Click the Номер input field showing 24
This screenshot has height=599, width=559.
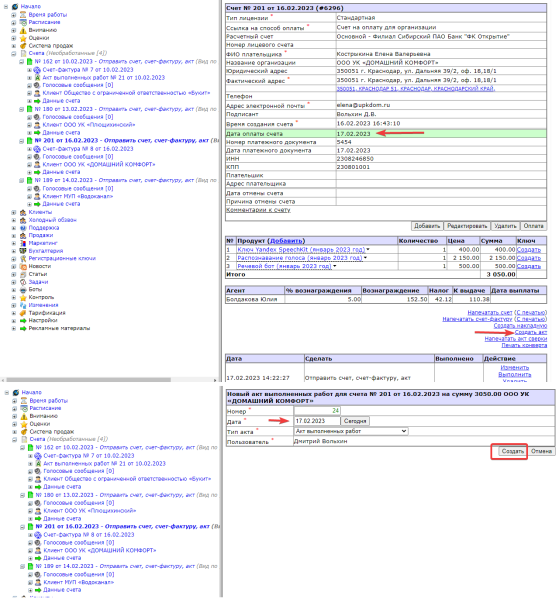pyautogui.click(x=317, y=411)
